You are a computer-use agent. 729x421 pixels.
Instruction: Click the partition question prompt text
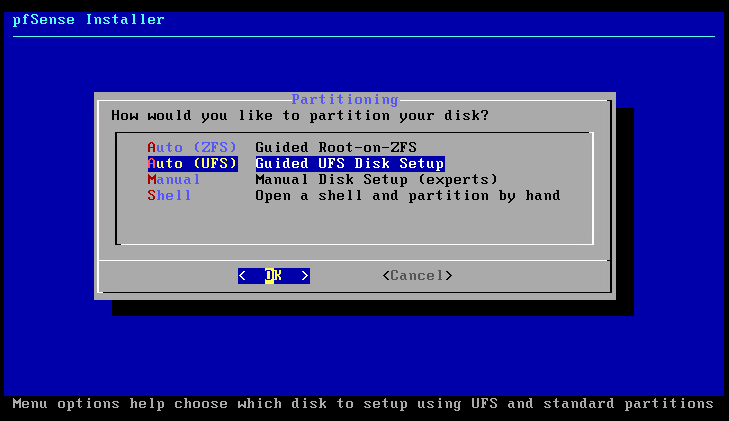[300, 115]
